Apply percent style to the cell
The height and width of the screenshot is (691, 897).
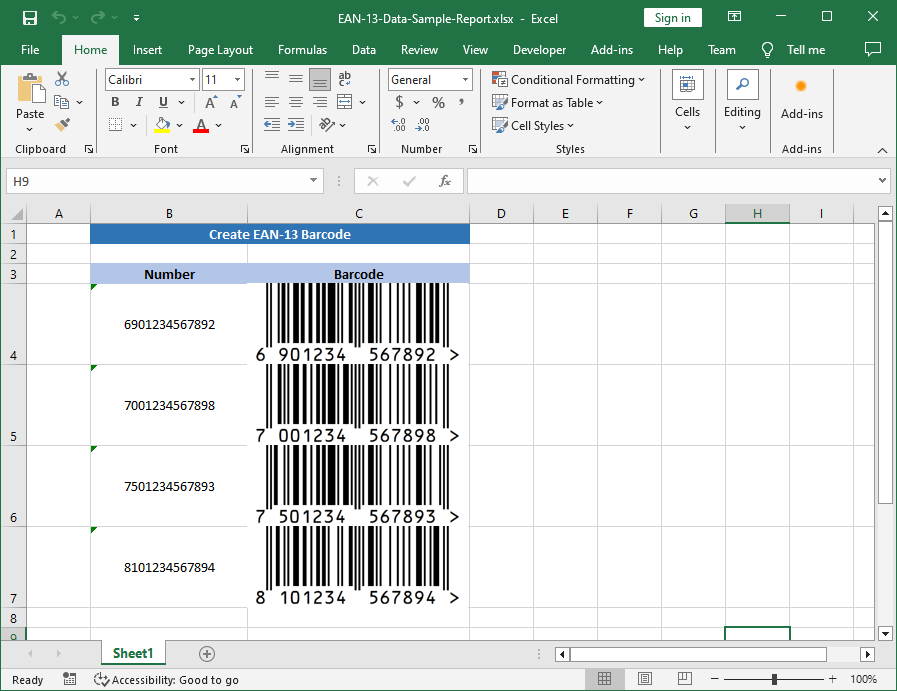[438, 102]
